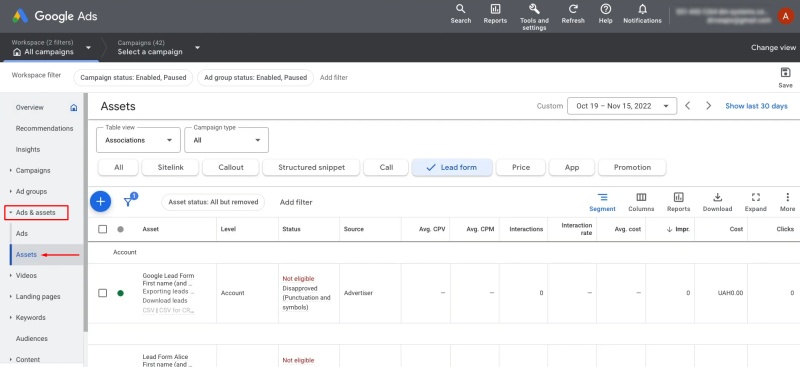The image size is (800, 367).
Task: Tick the select-all checkbox in table header
Action: 103,229
